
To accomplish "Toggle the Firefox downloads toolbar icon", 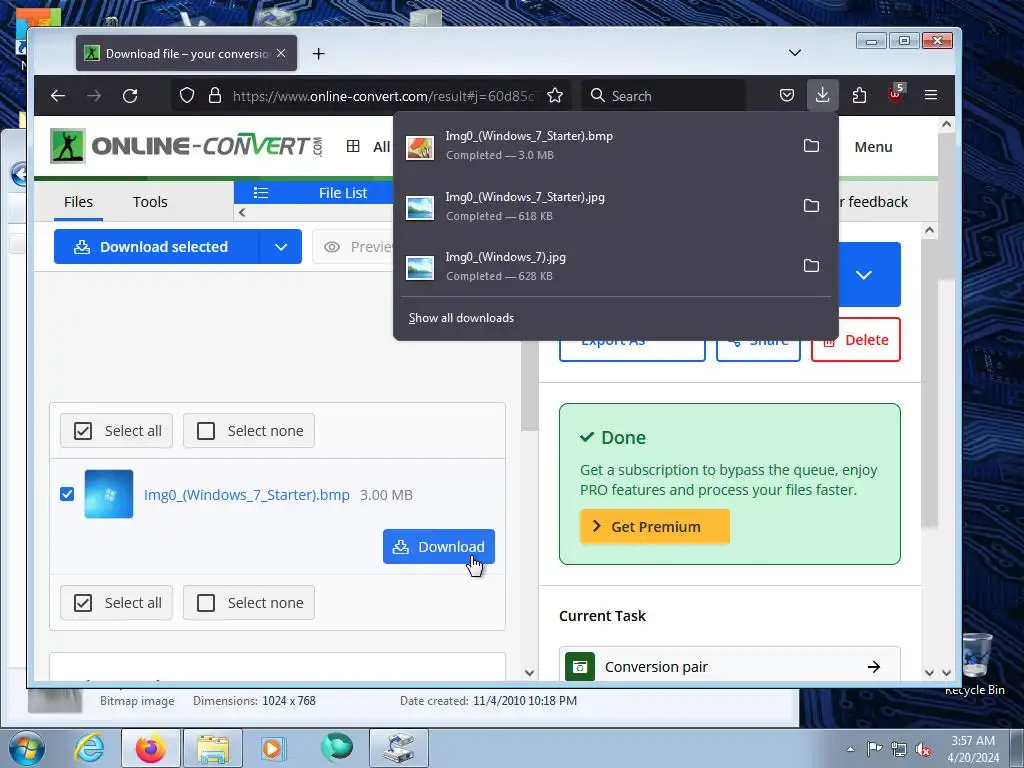I will click(x=823, y=95).
